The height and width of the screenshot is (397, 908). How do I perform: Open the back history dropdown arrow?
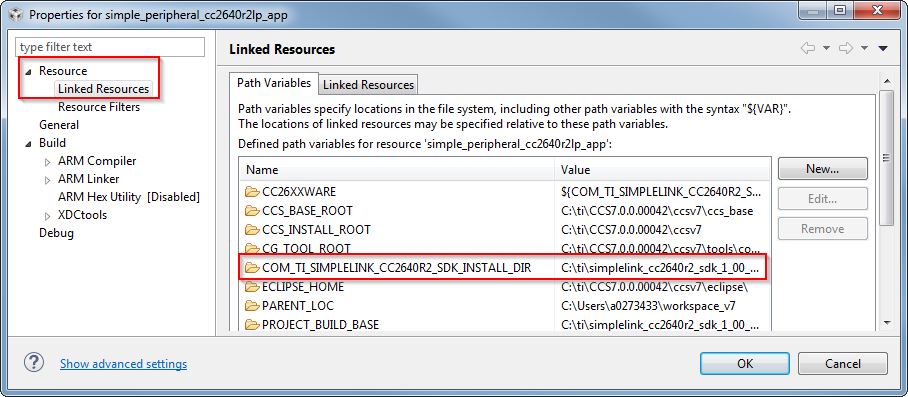click(x=826, y=48)
